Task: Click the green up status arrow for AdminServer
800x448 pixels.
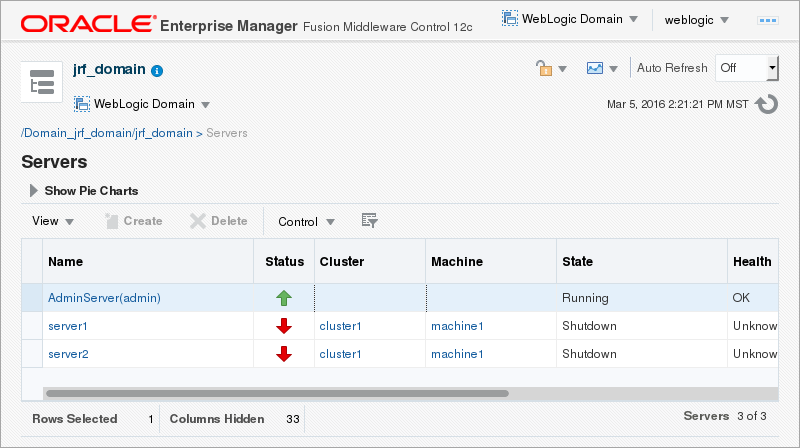Action: pyautogui.click(x=284, y=298)
